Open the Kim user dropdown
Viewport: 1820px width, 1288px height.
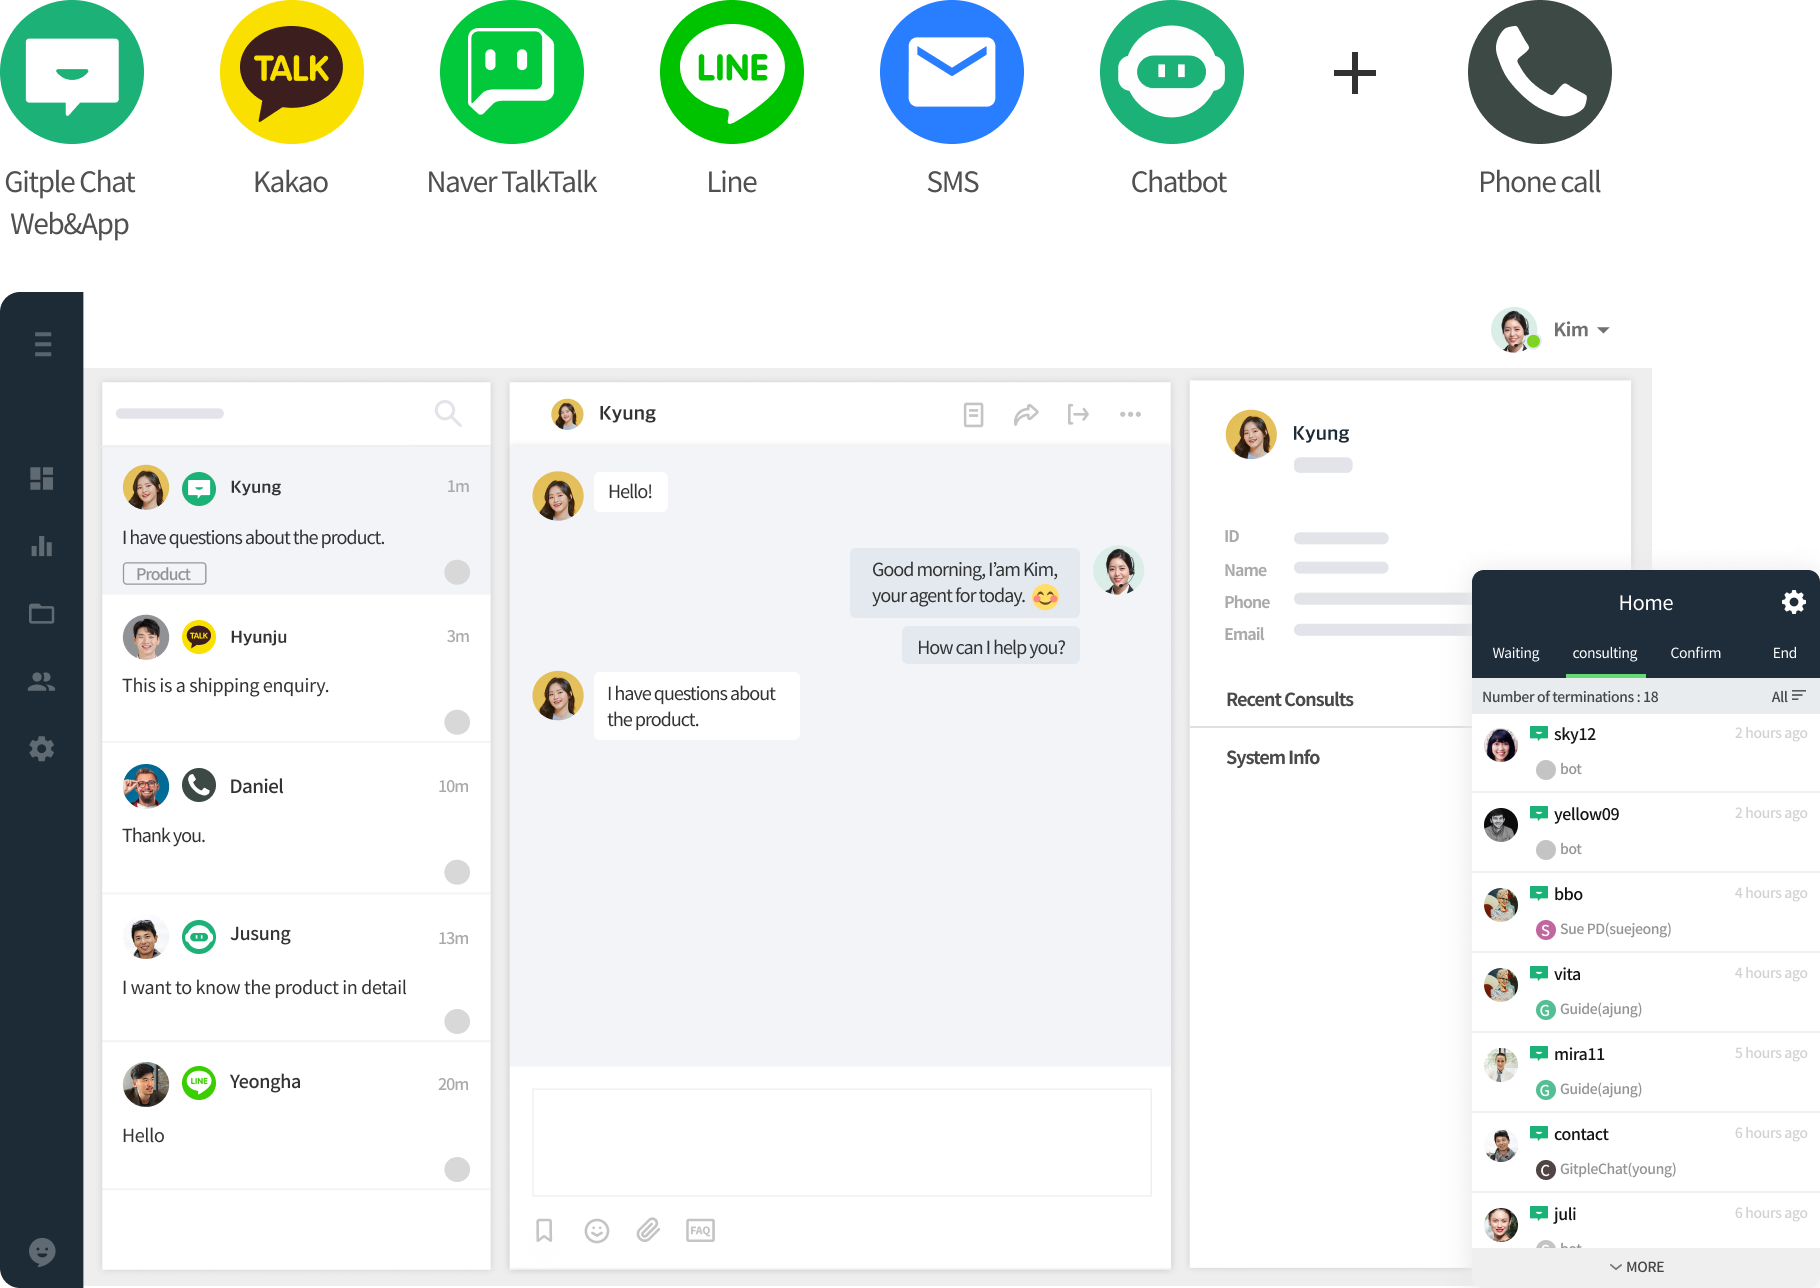coord(1581,330)
